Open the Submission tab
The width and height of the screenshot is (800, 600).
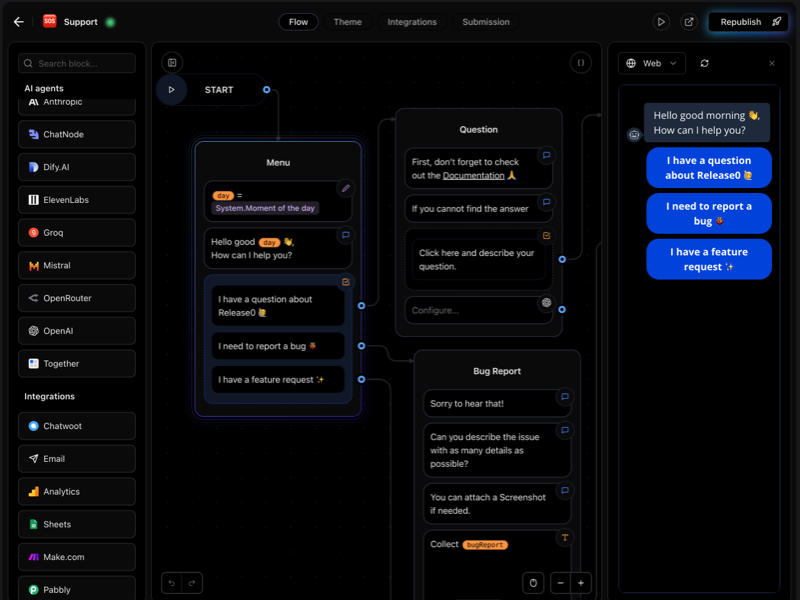[485, 21]
